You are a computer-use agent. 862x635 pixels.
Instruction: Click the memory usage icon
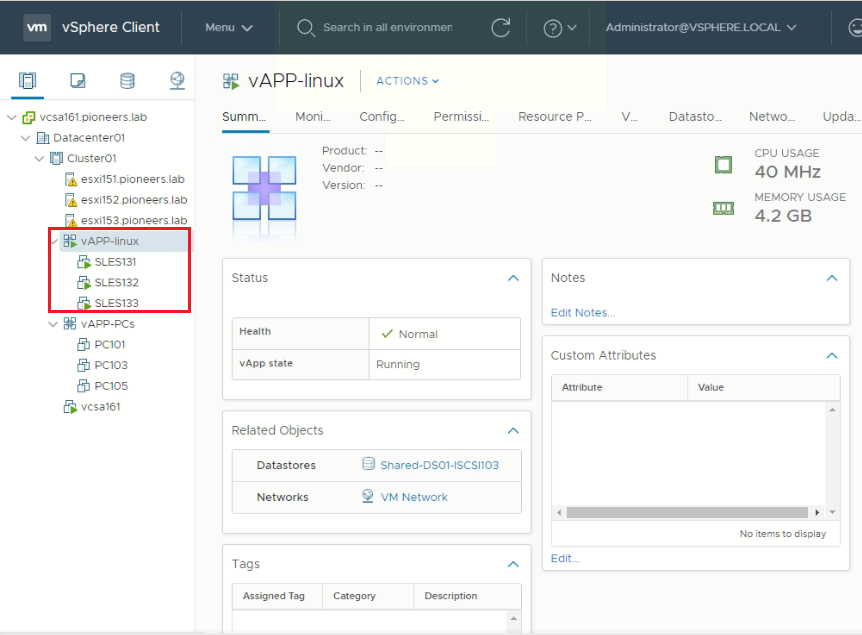coord(723,208)
